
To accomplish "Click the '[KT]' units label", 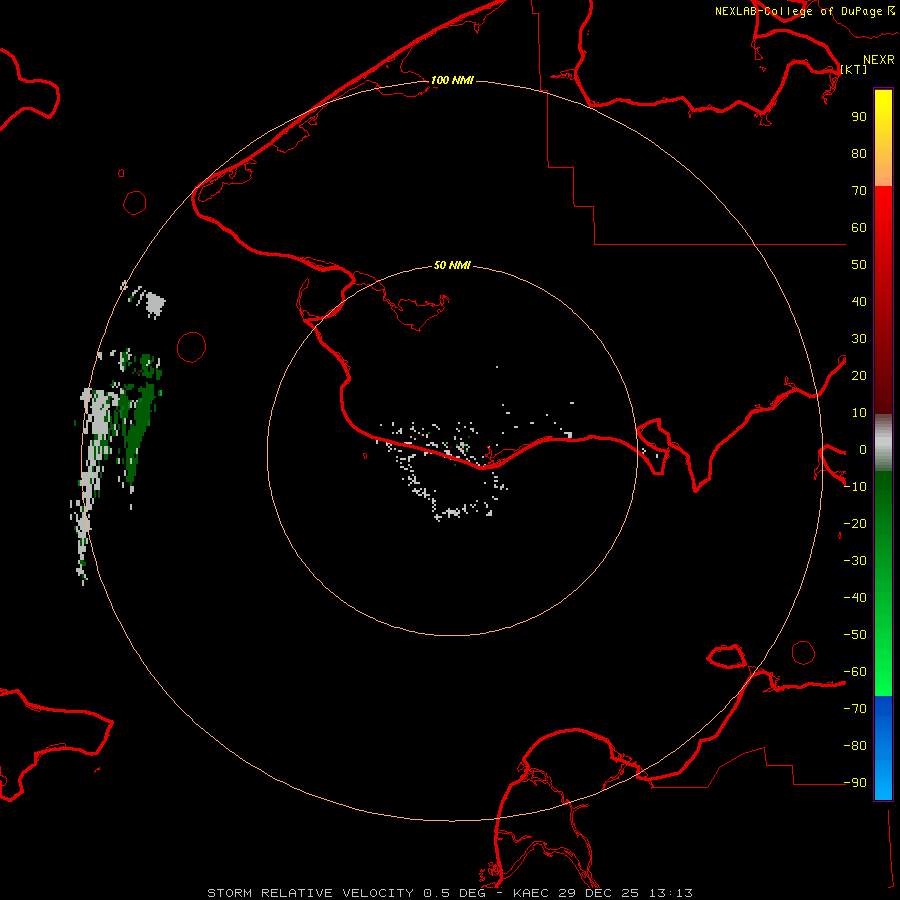I will tap(854, 69).
